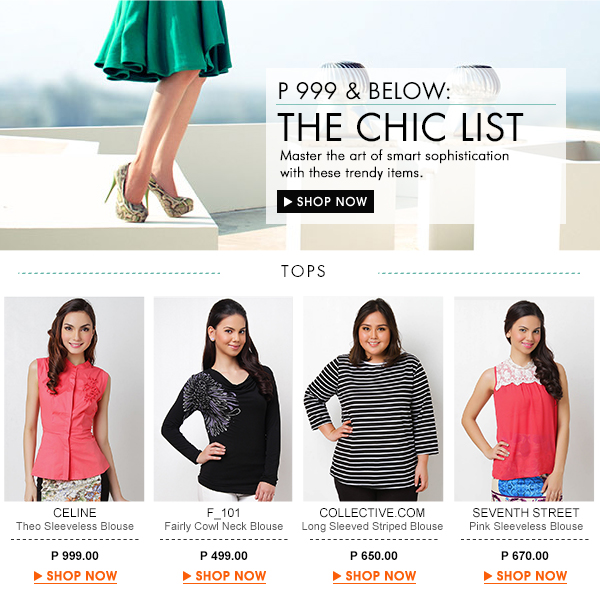Image resolution: width=600 pixels, height=596 pixels.
Task: Click orange arrow icon under P 499.00
Action: (187, 576)
